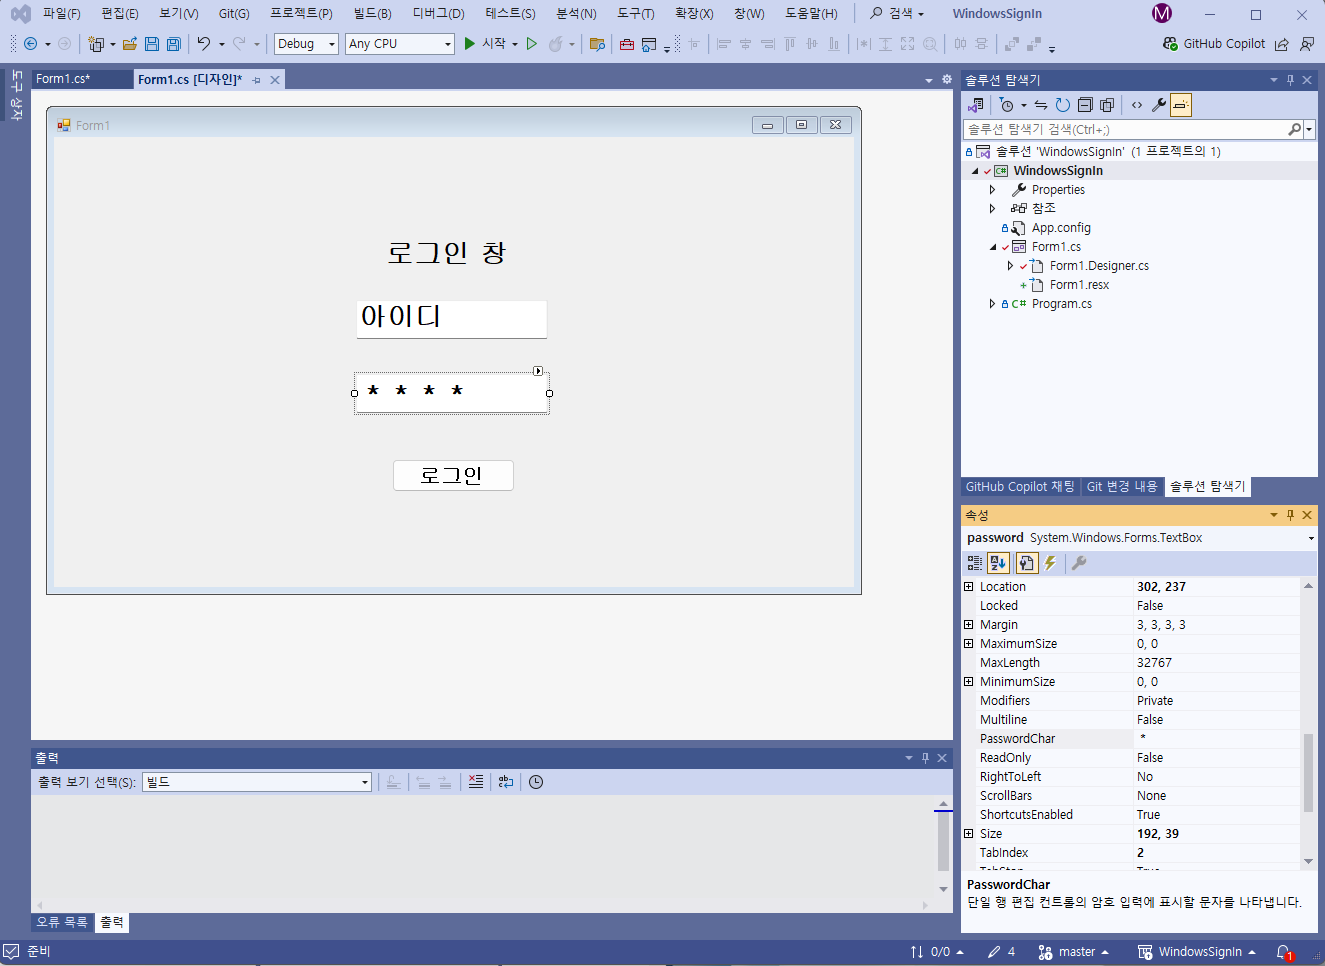
Task: Toggle Preview Selected Items button
Action: (x=1181, y=105)
